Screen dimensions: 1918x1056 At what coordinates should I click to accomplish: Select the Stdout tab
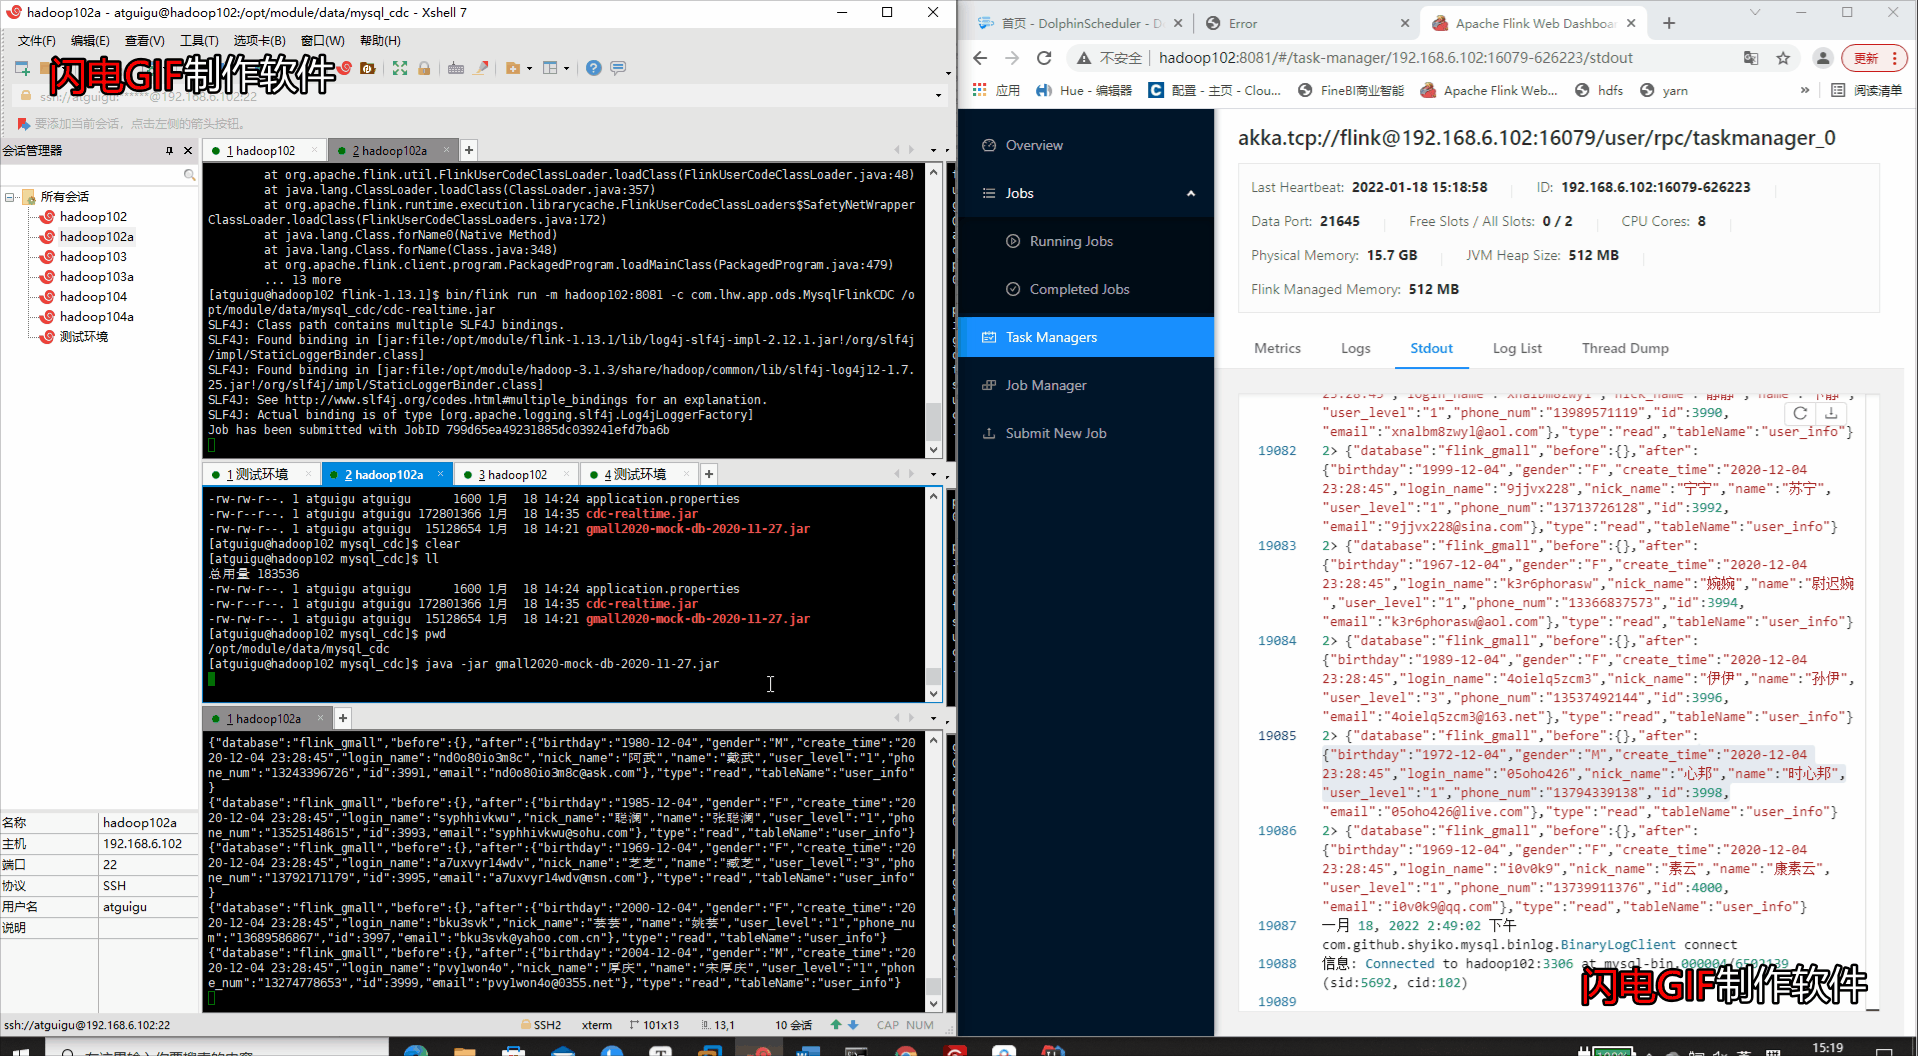click(x=1431, y=348)
